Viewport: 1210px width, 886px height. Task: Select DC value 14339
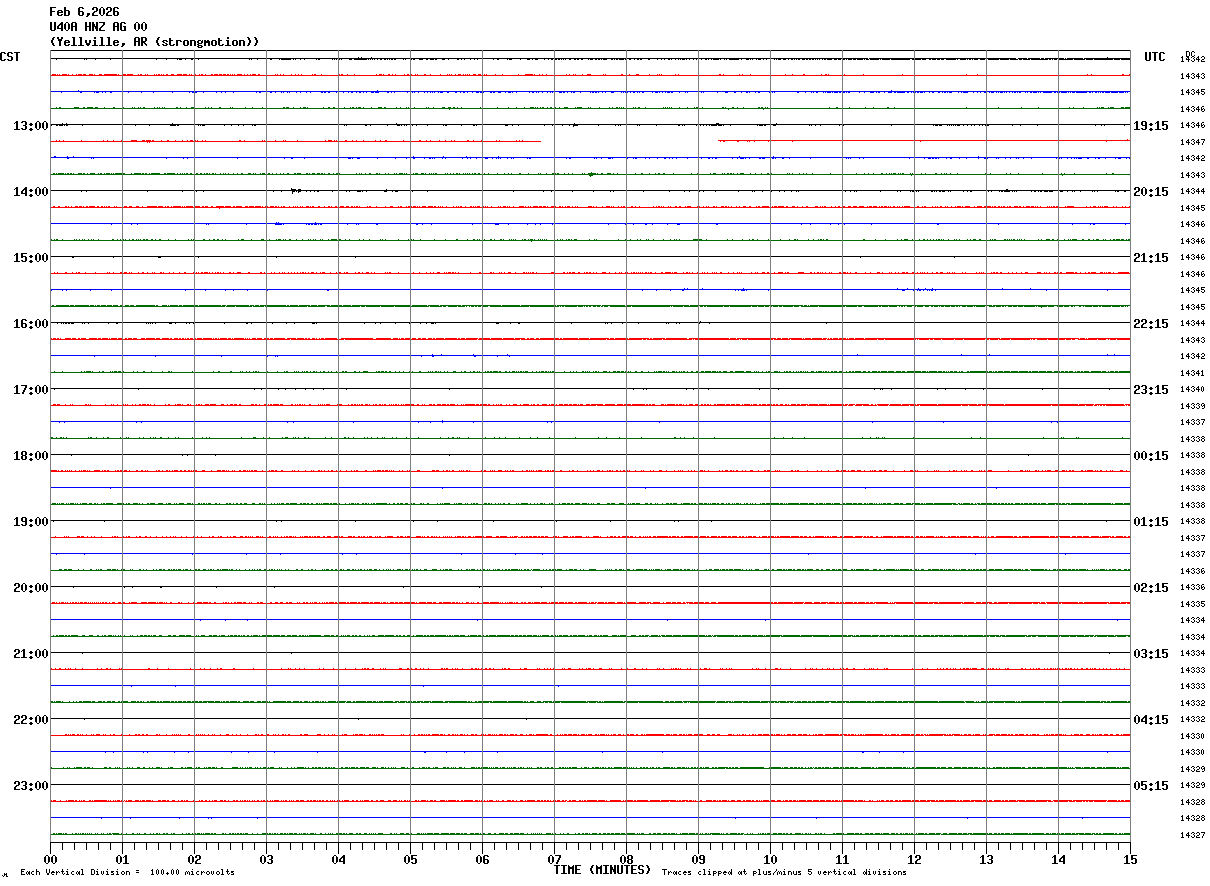(x=1192, y=406)
